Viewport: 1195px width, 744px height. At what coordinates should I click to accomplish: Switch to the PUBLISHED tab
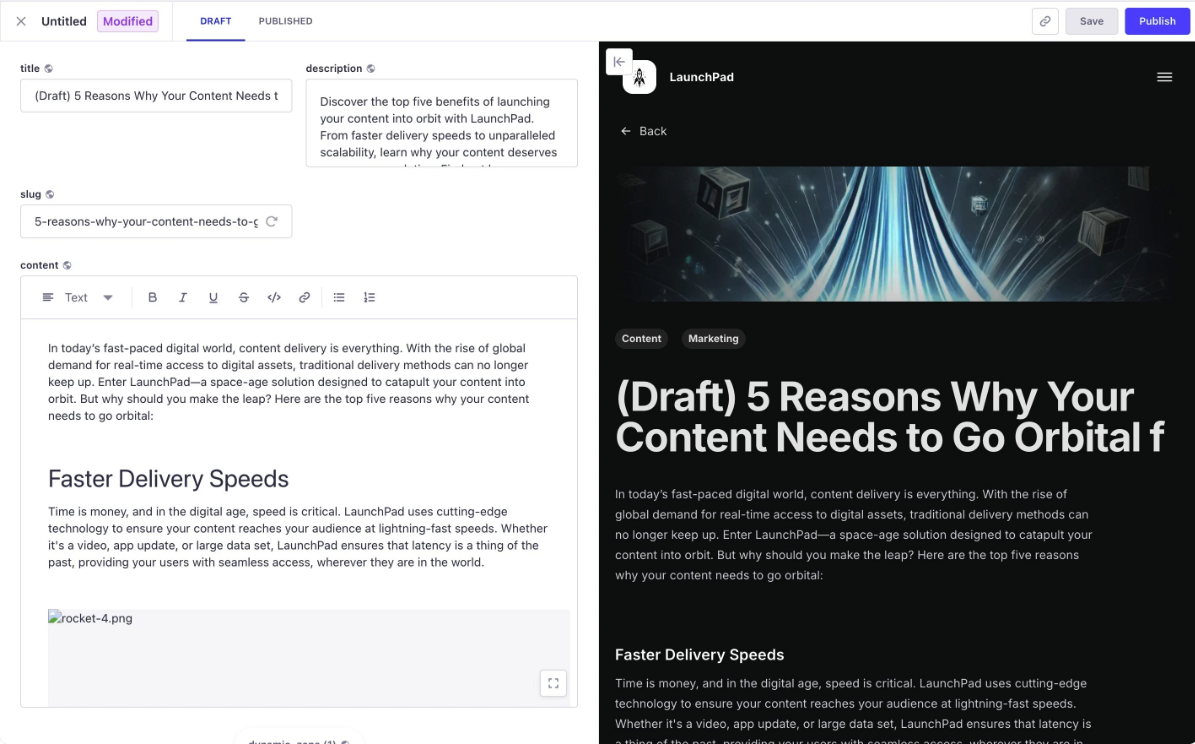285,21
